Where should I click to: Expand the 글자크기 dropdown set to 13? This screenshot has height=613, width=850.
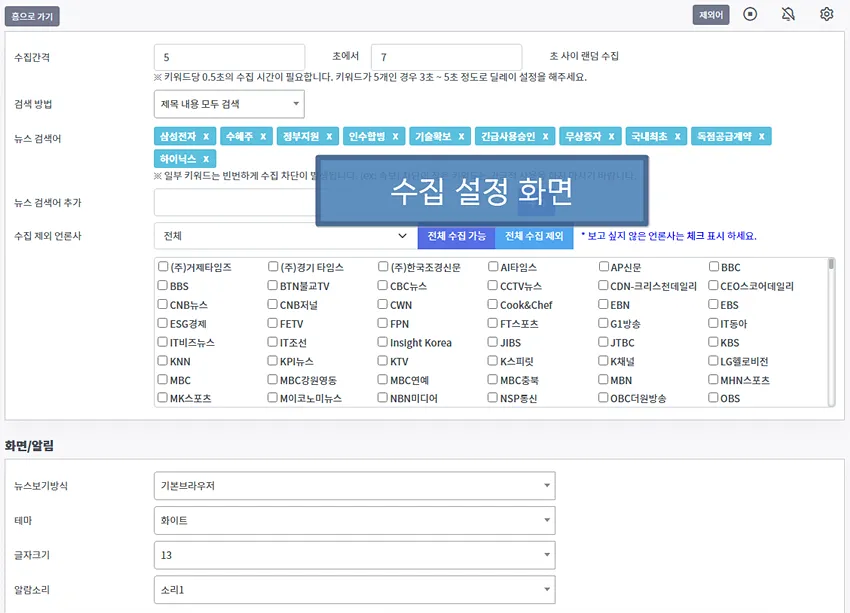coord(355,554)
